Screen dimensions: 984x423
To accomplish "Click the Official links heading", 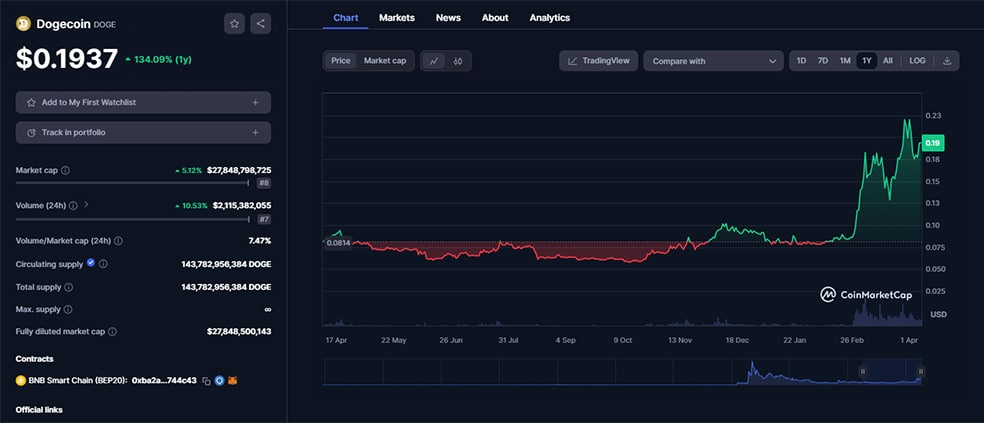I will coord(39,410).
